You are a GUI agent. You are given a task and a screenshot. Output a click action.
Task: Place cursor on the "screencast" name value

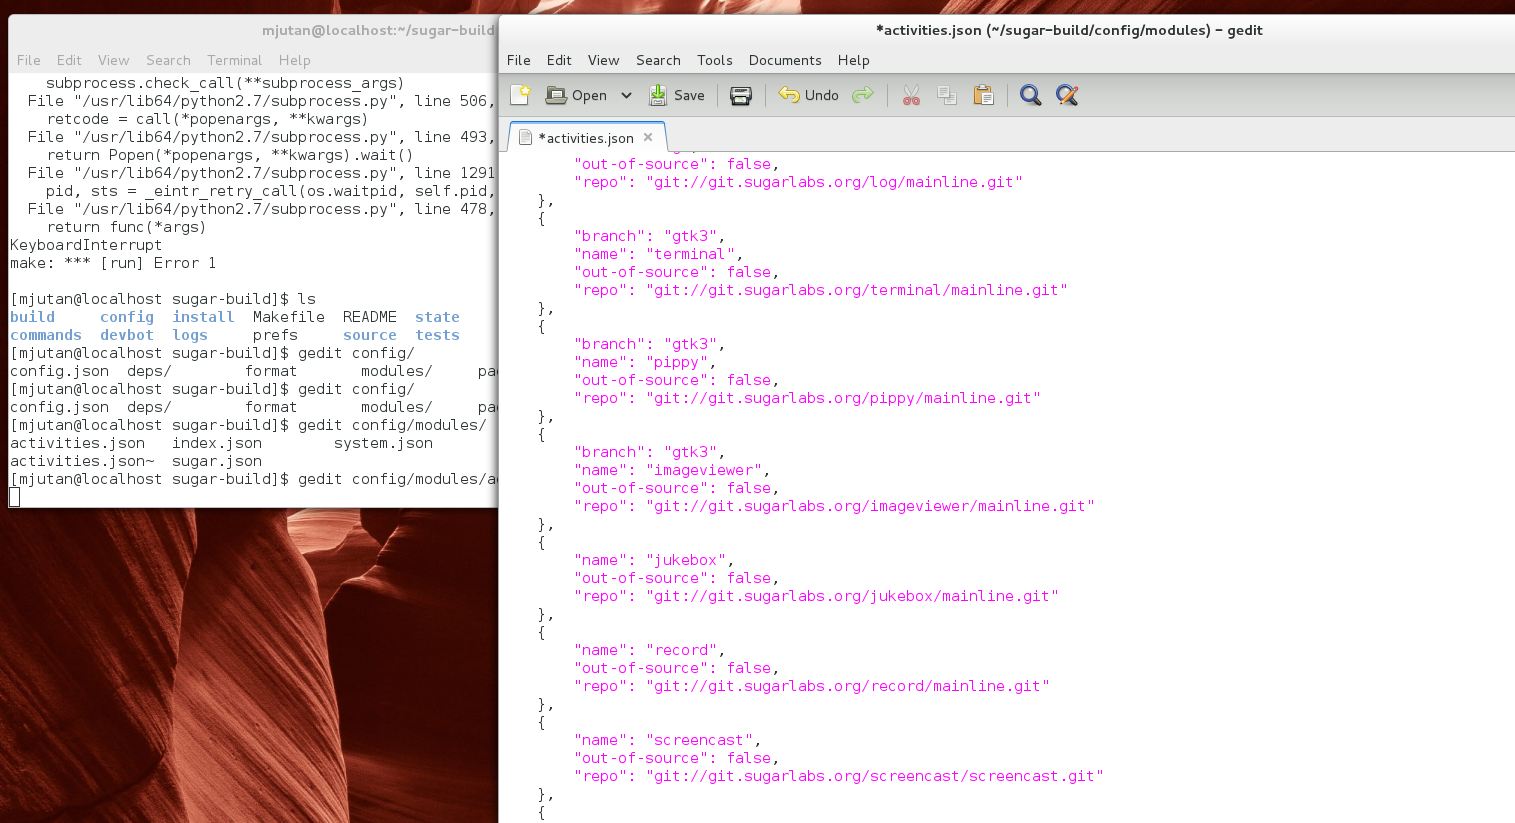[x=699, y=740]
